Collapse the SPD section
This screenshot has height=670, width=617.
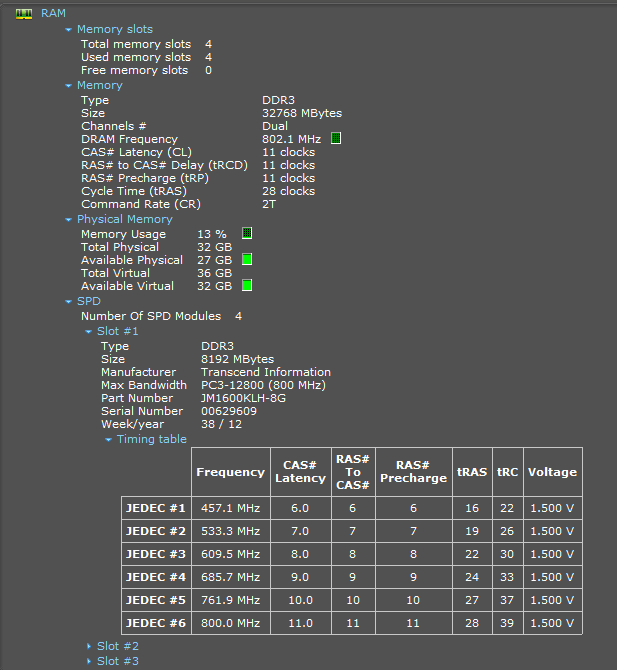[x=69, y=301]
